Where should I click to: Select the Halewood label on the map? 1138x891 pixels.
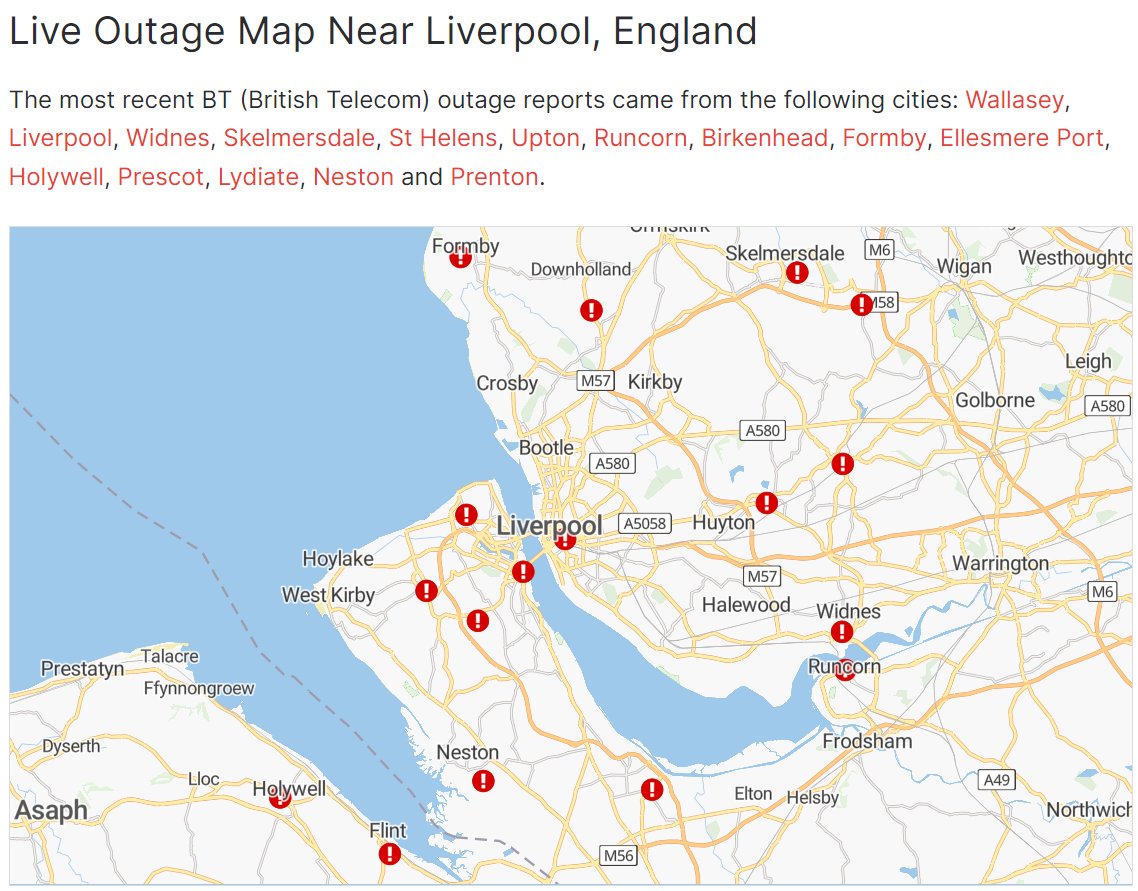(745, 604)
